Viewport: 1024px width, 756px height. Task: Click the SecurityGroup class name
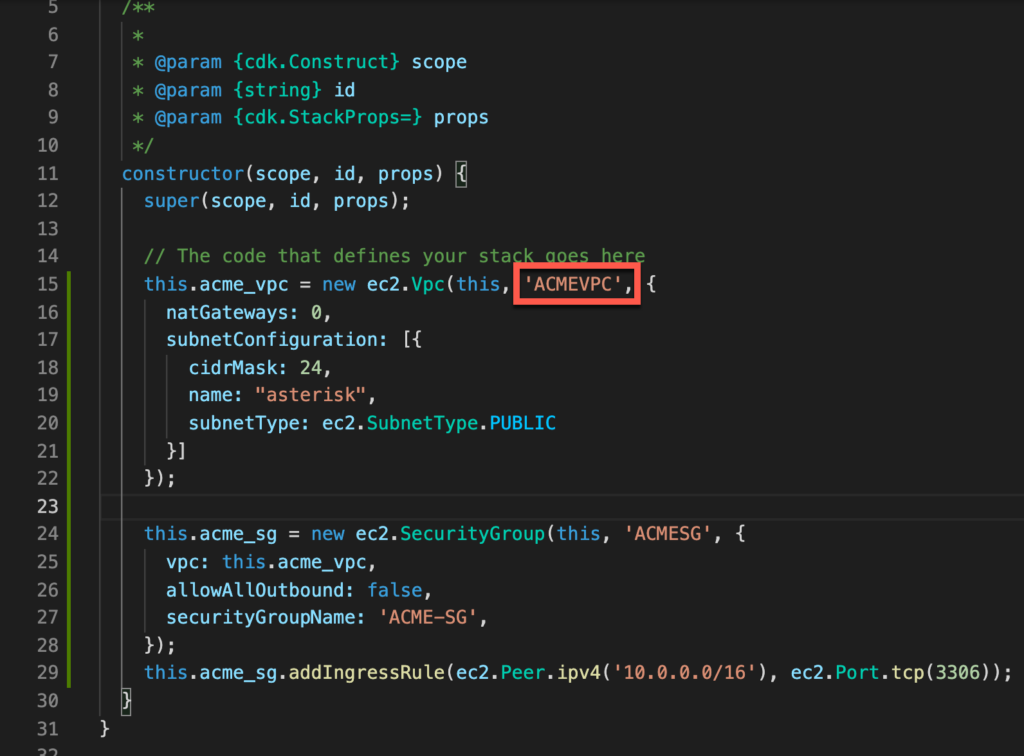point(472,534)
